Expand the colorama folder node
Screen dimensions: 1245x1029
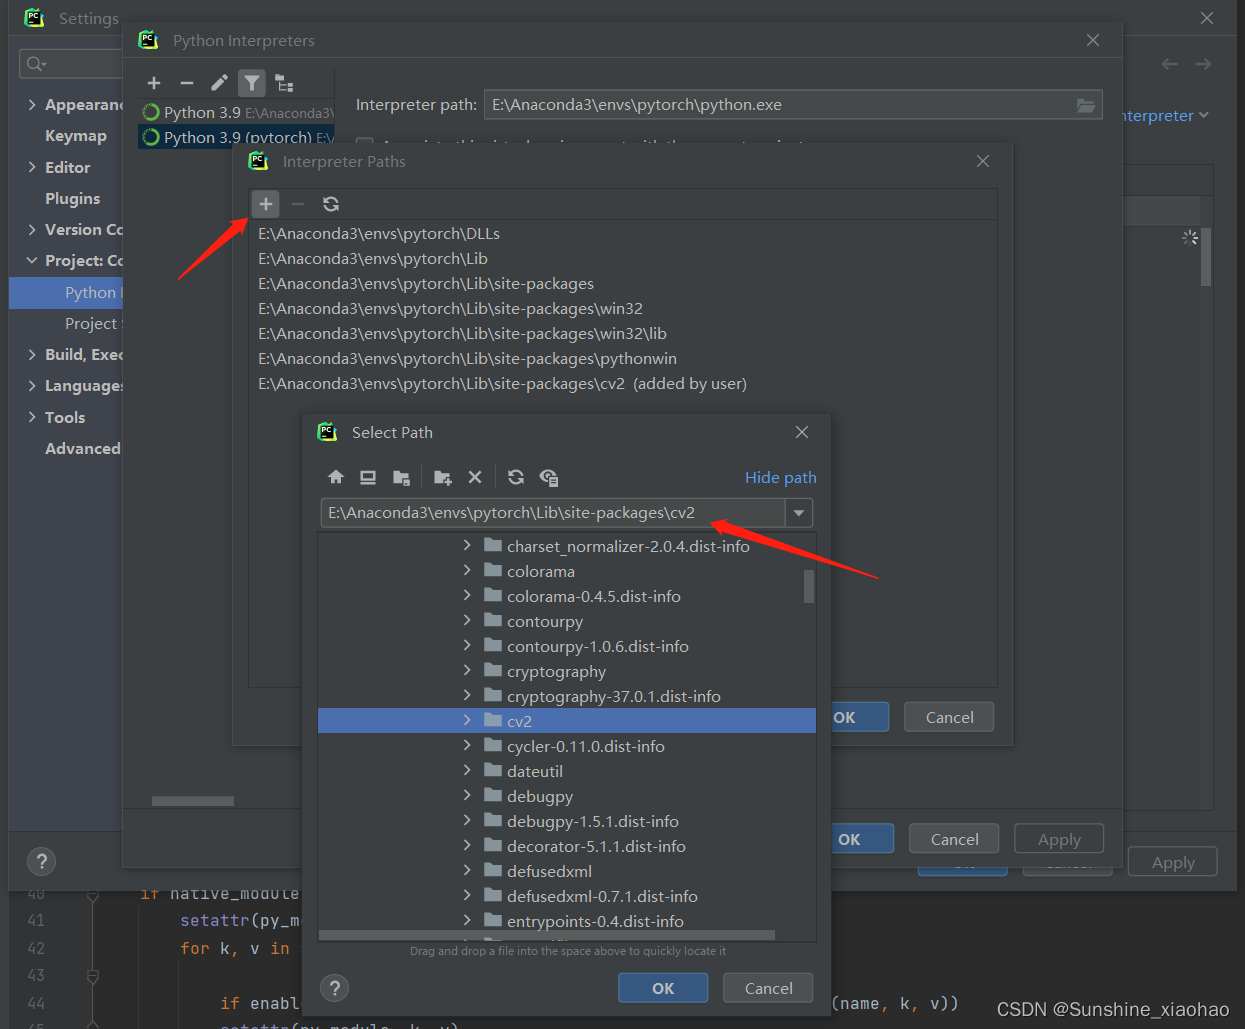click(467, 570)
